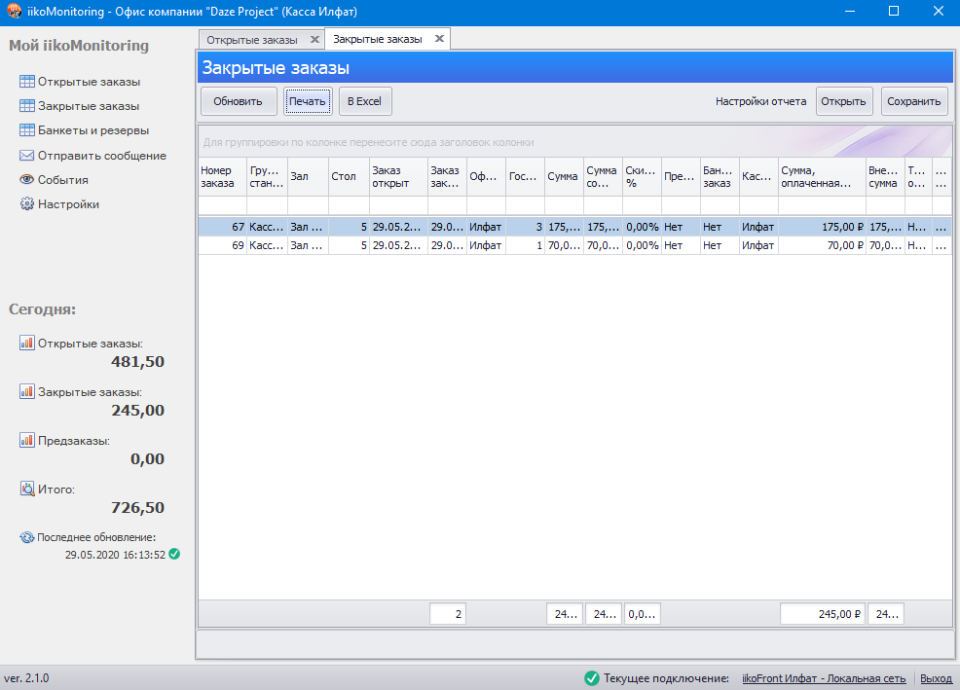This screenshot has height=690, width=960.
Task: Click the Закрытые заказы grid icon in sidebar
Action: (x=27, y=106)
